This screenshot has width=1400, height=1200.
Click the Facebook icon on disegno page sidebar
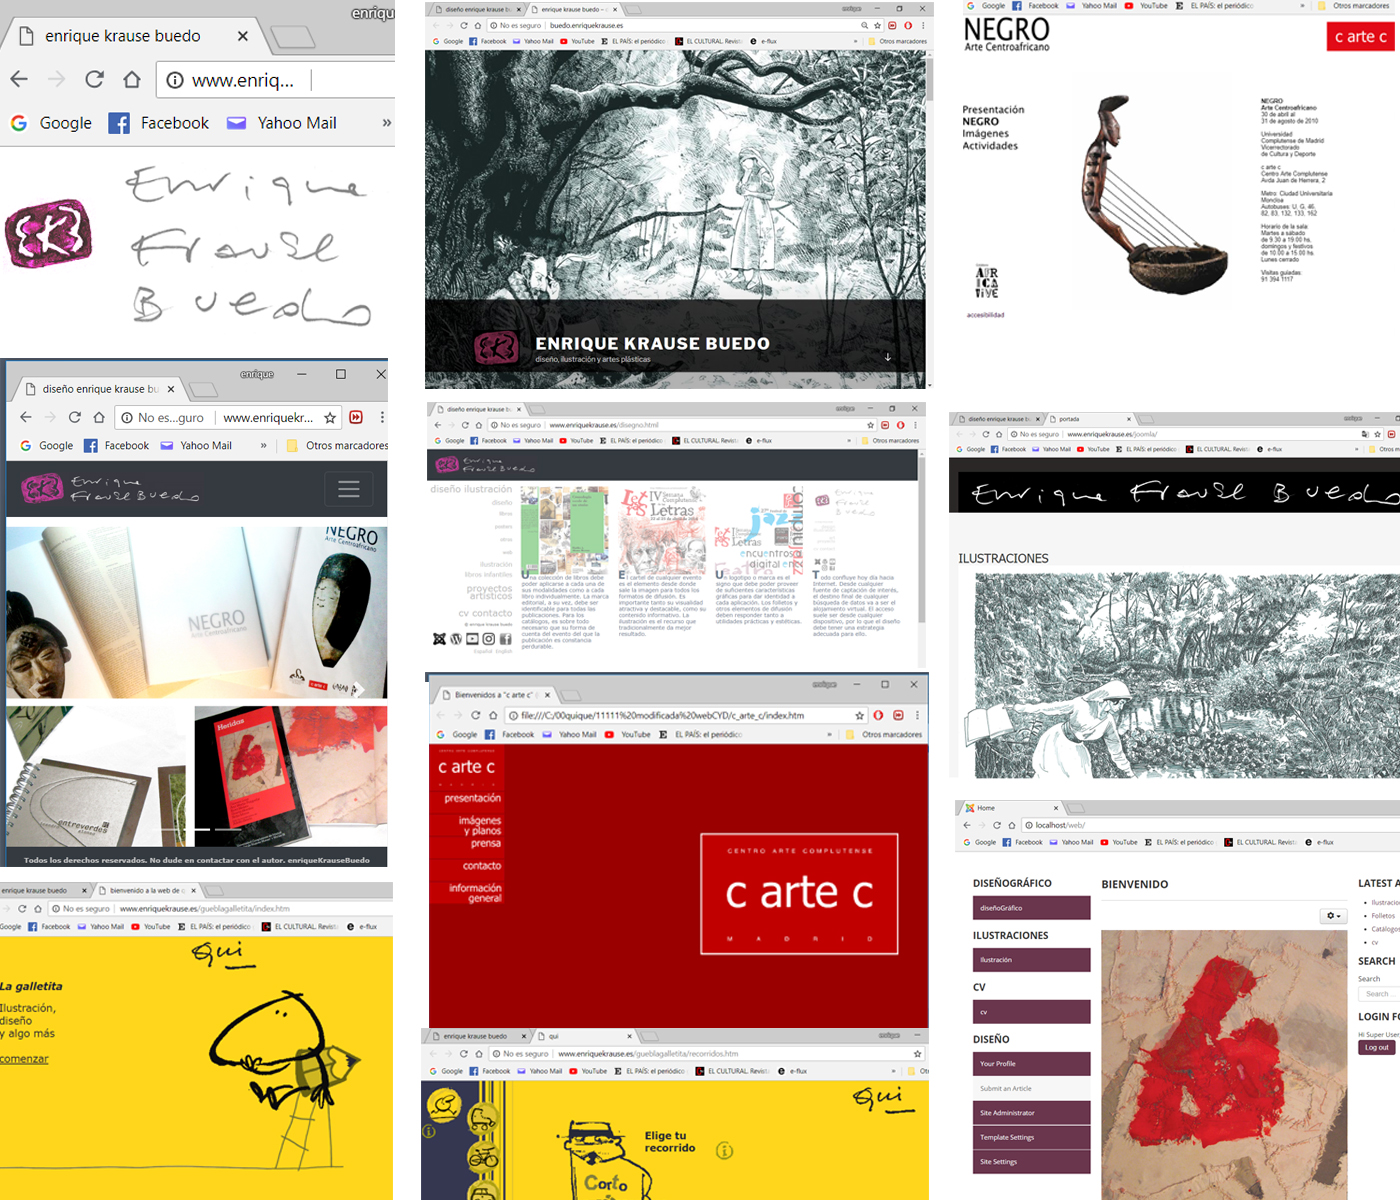(x=505, y=639)
